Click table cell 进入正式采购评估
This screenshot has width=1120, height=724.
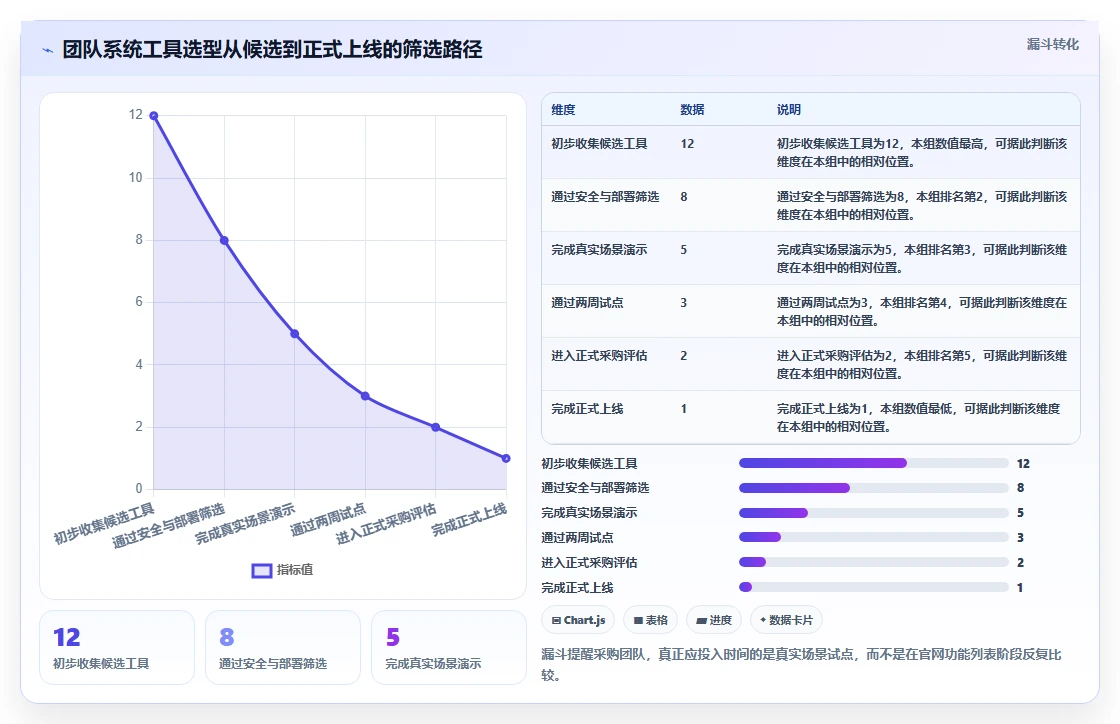point(599,356)
